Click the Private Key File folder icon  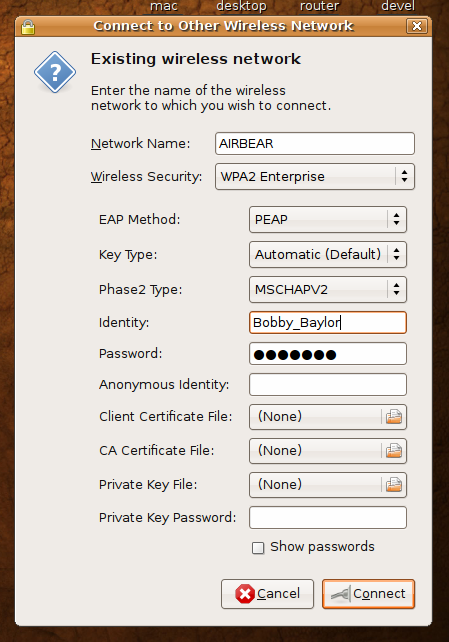[394, 485]
